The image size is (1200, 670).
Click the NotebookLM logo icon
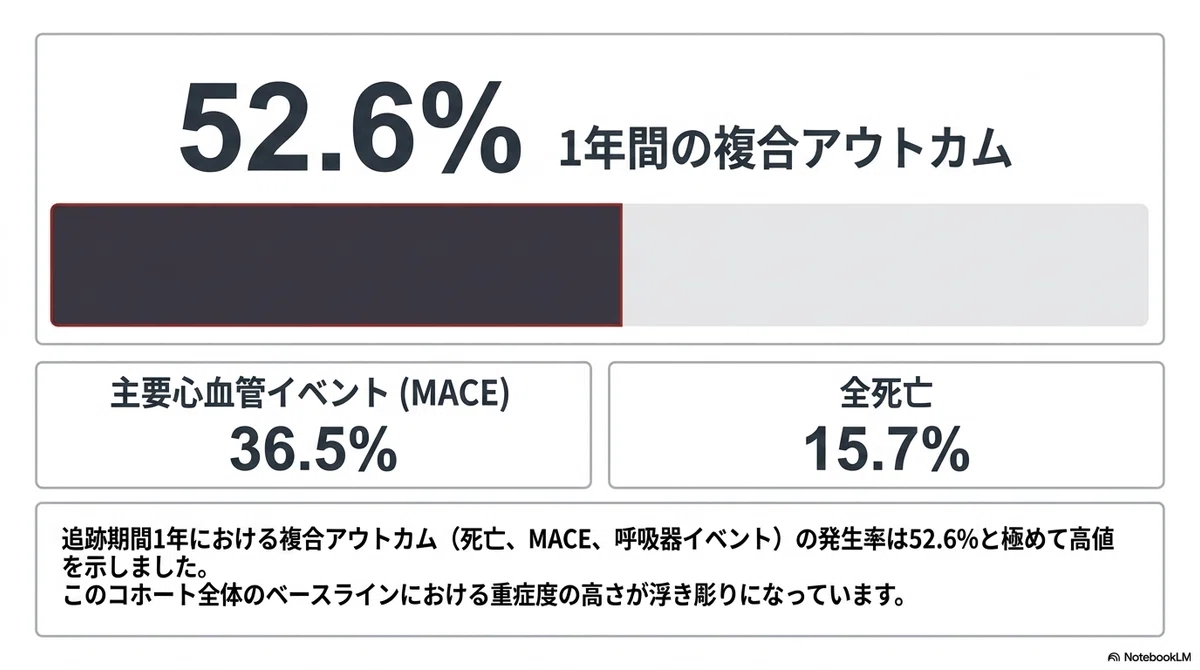1113,657
